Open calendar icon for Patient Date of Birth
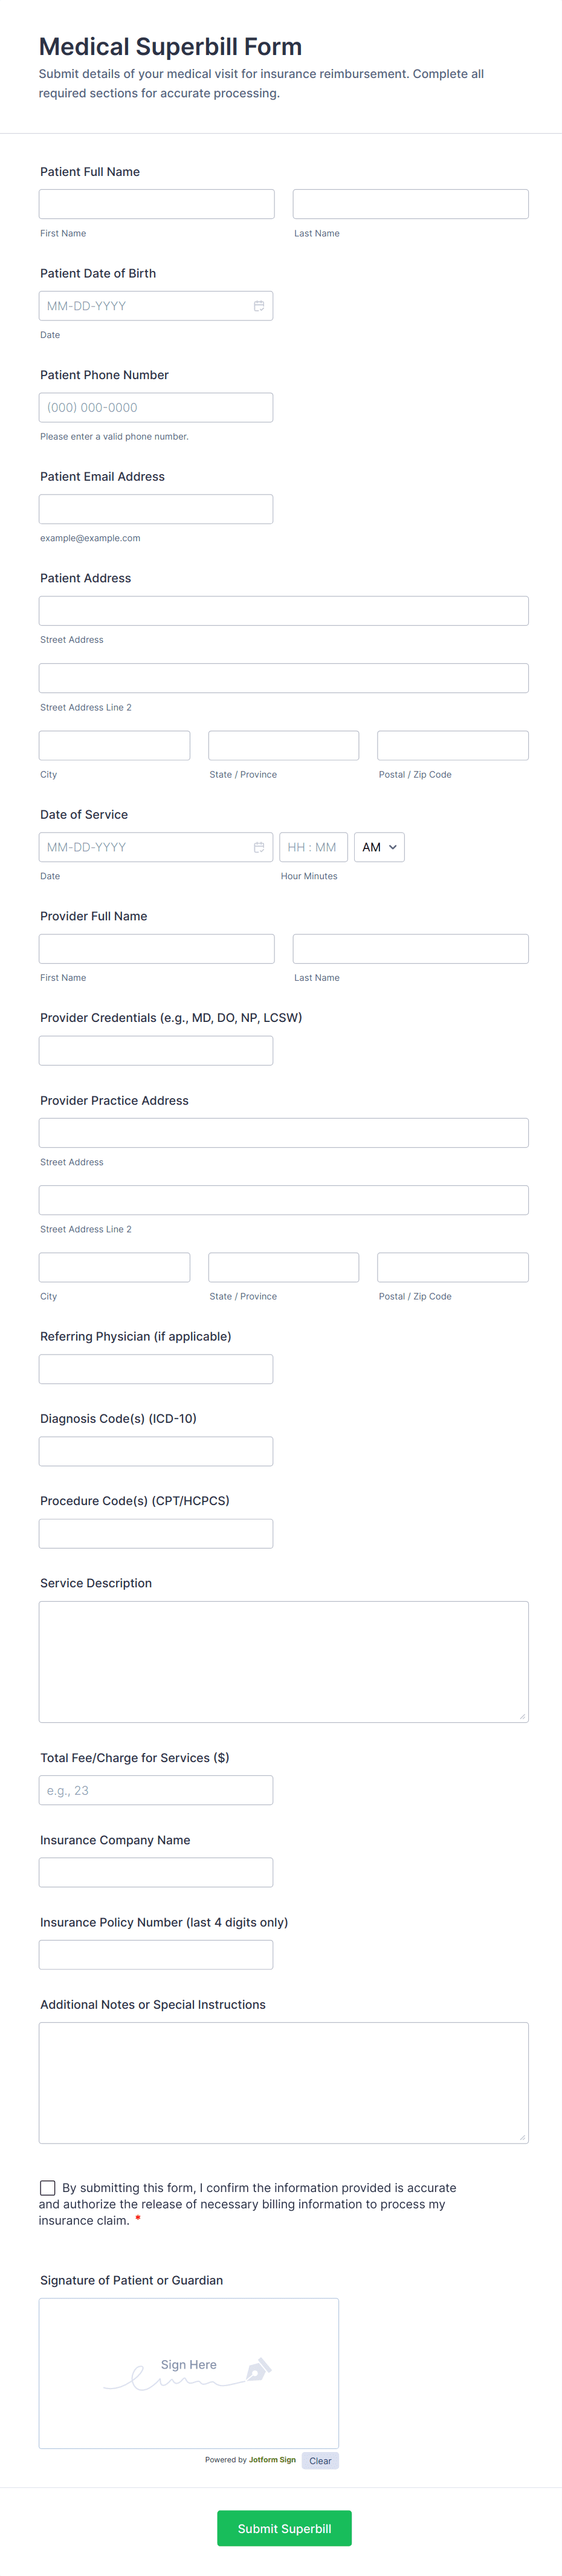 (258, 306)
